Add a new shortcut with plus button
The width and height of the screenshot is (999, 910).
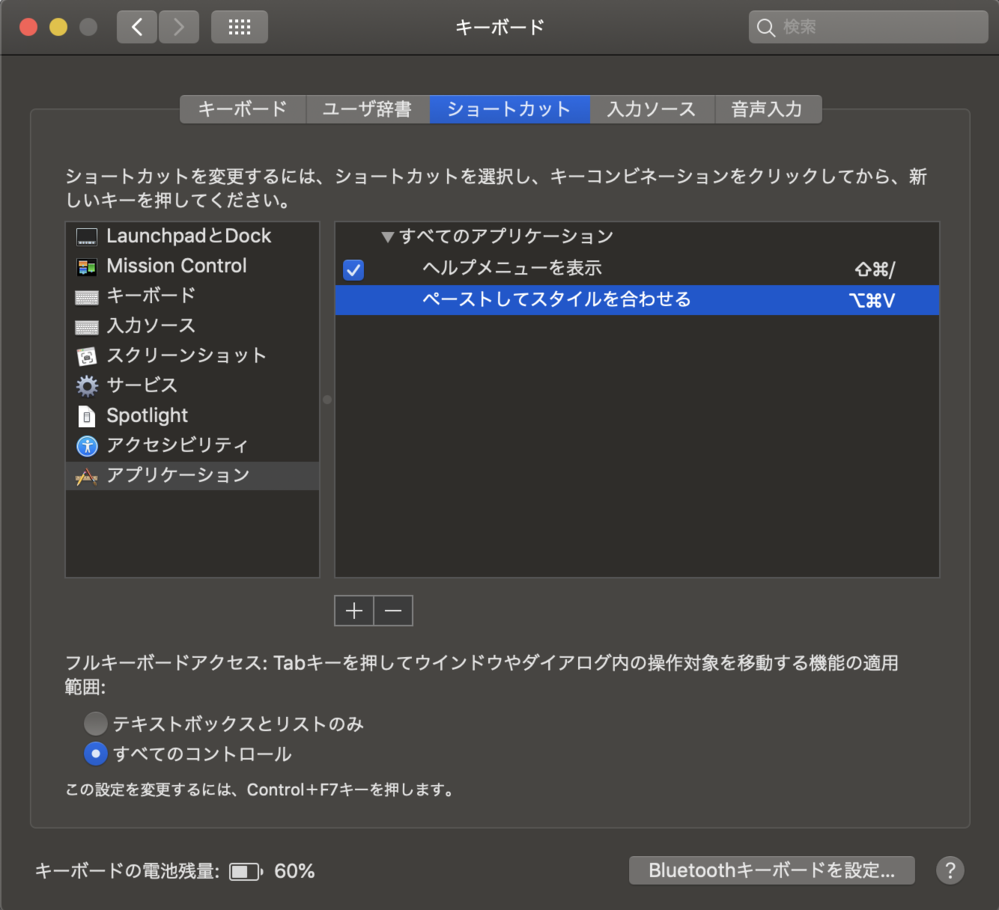tap(354, 610)
